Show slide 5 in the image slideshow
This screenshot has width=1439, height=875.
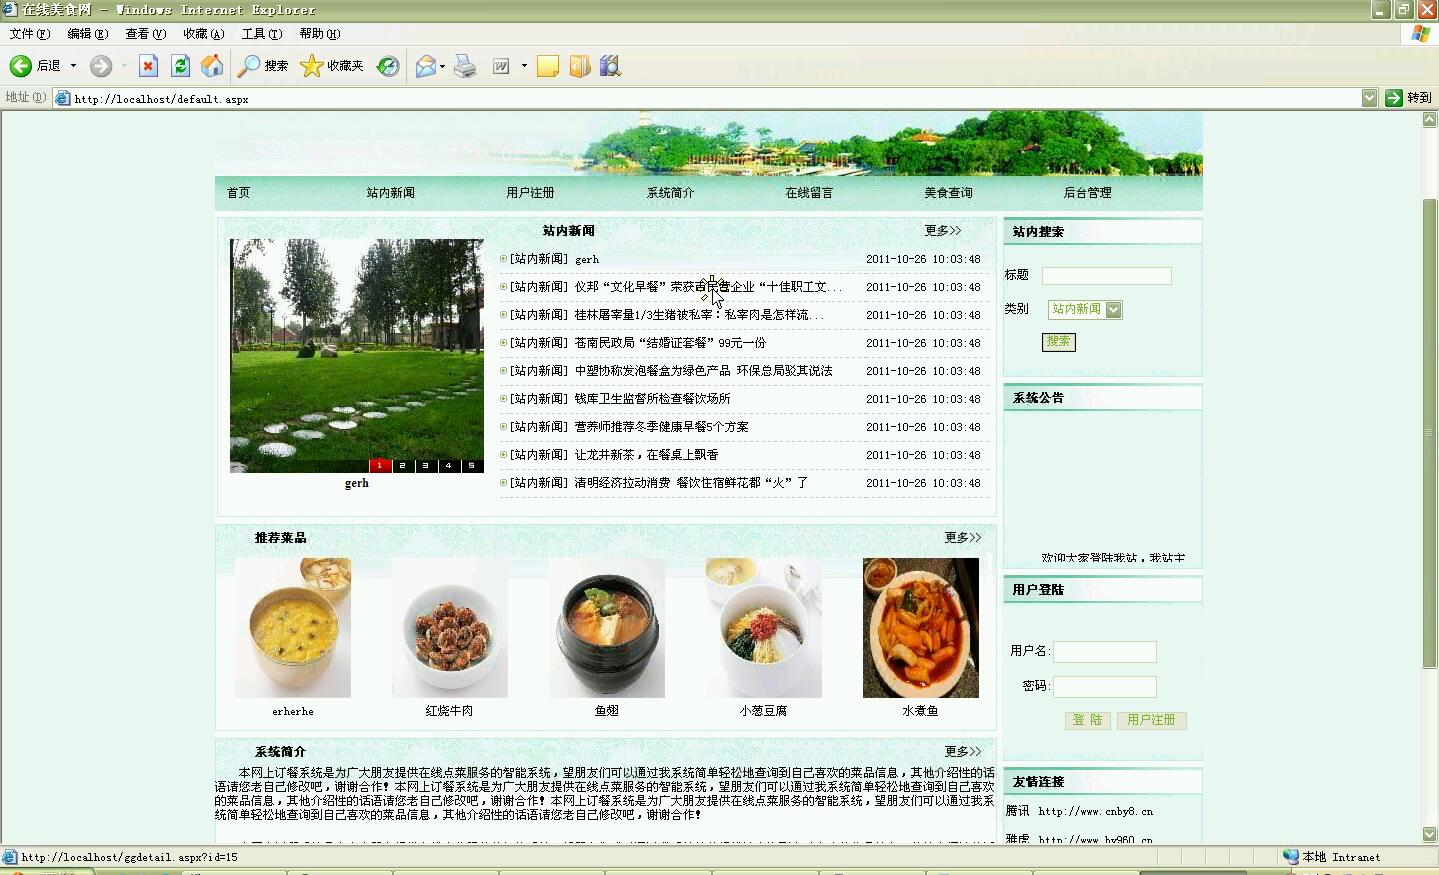tap(472, 465)
